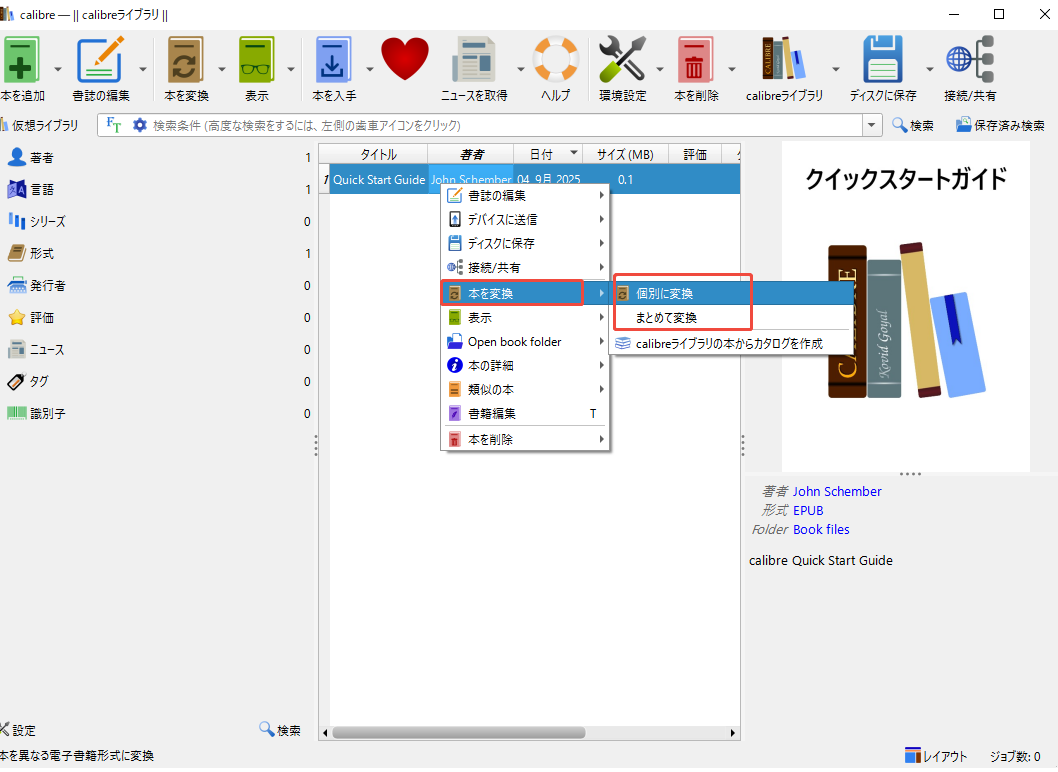
Task: Click the Save to disk (ディスクに保存) floppy icon
Action: 883,60
